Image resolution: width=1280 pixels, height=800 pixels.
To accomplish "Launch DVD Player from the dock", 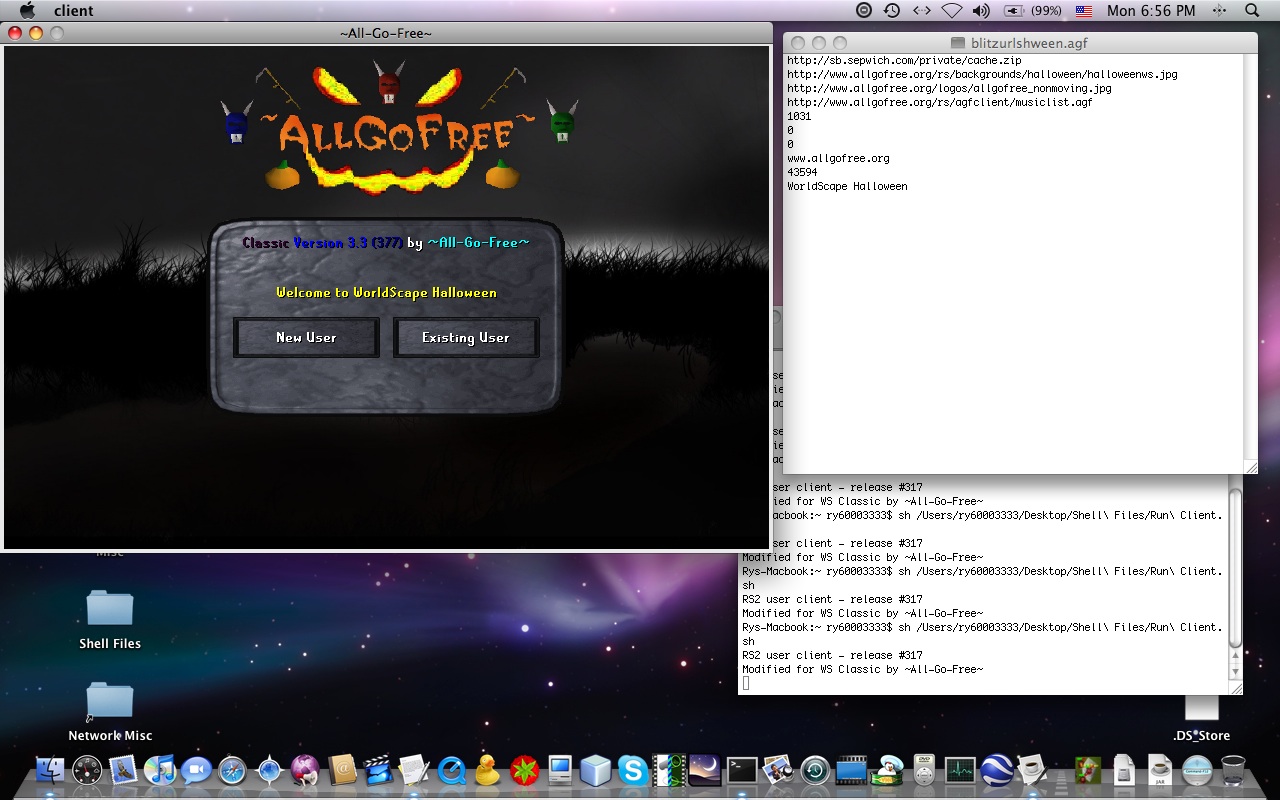I will coord(924,769).
